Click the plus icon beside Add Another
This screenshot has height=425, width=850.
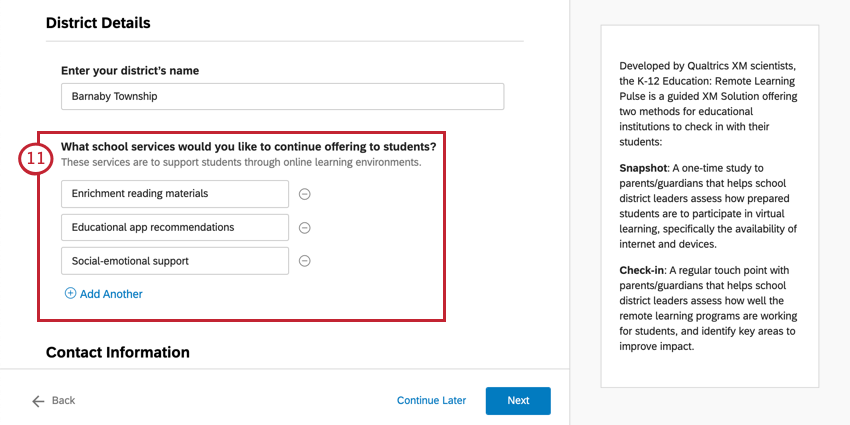[x=70, y=294]
